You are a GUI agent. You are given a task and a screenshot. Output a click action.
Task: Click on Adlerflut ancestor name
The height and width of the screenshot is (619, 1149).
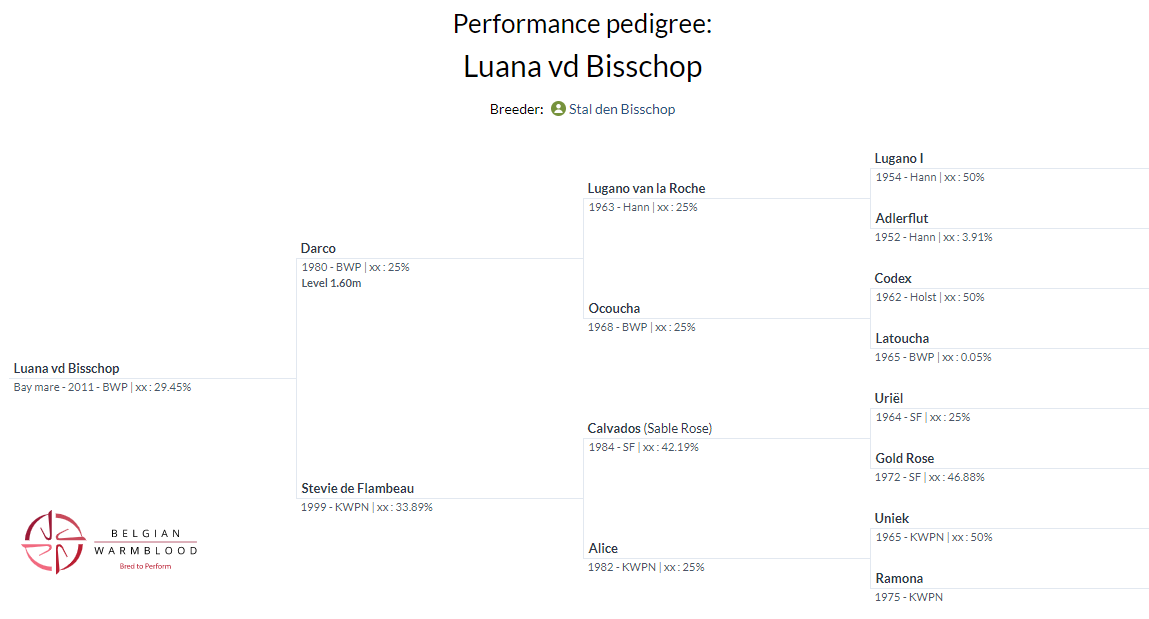pos(901,218)
